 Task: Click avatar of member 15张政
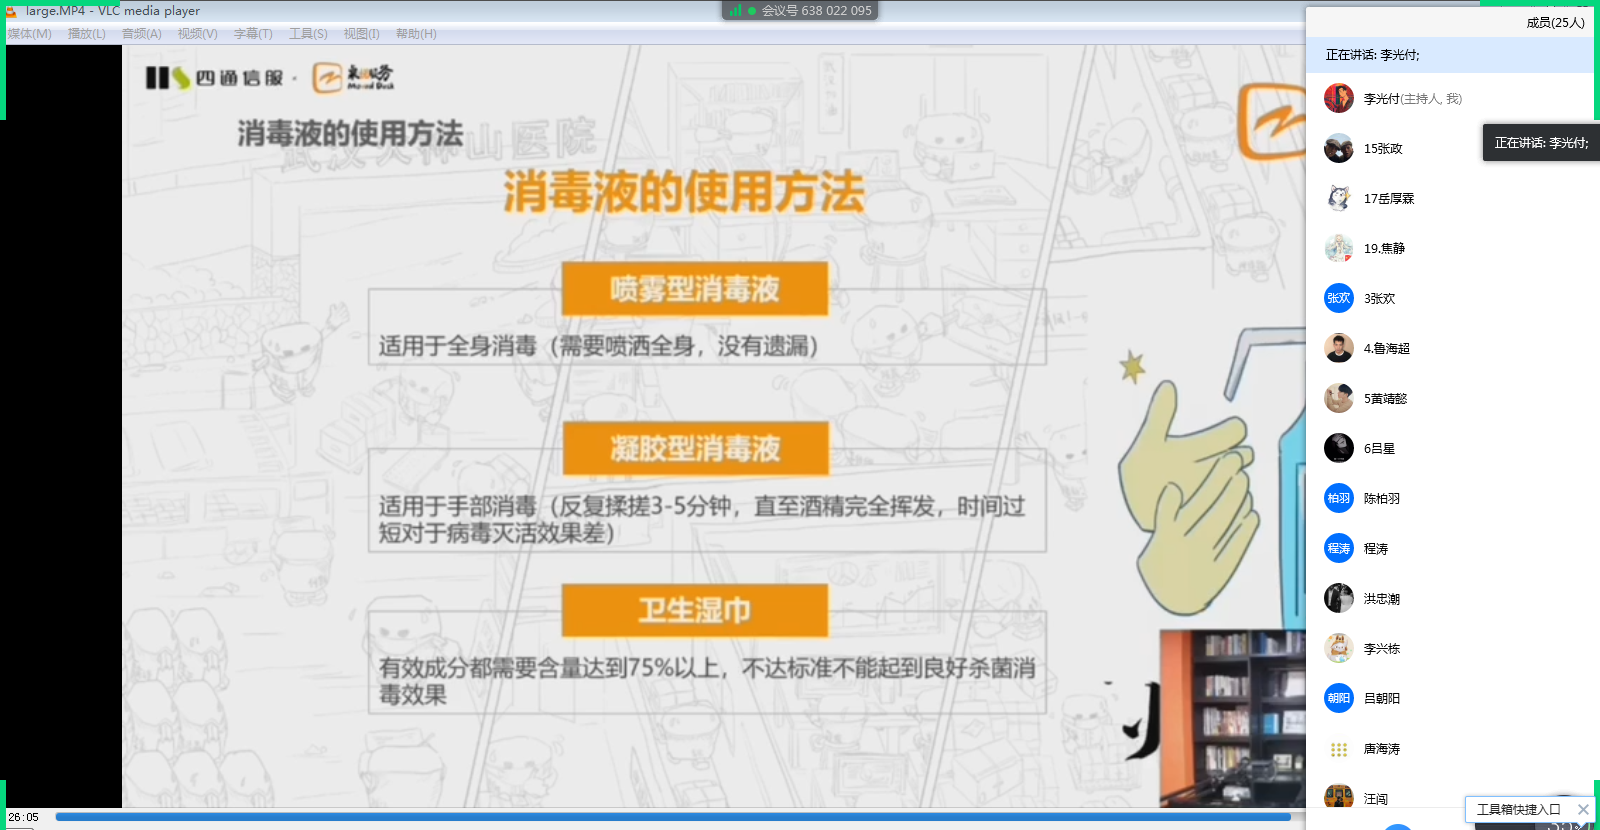(1339, 148)
